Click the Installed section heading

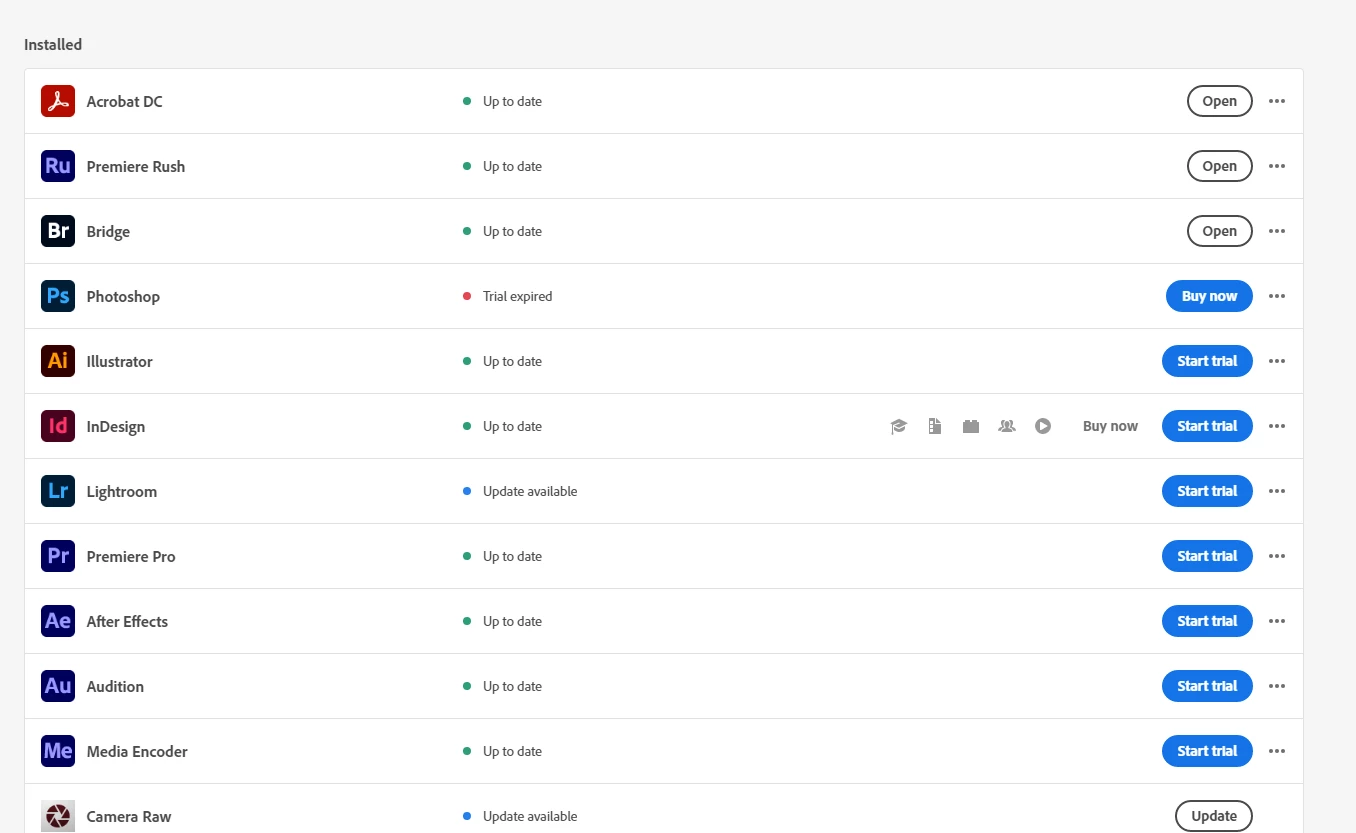pyautogui.click(x=53, y=44)
